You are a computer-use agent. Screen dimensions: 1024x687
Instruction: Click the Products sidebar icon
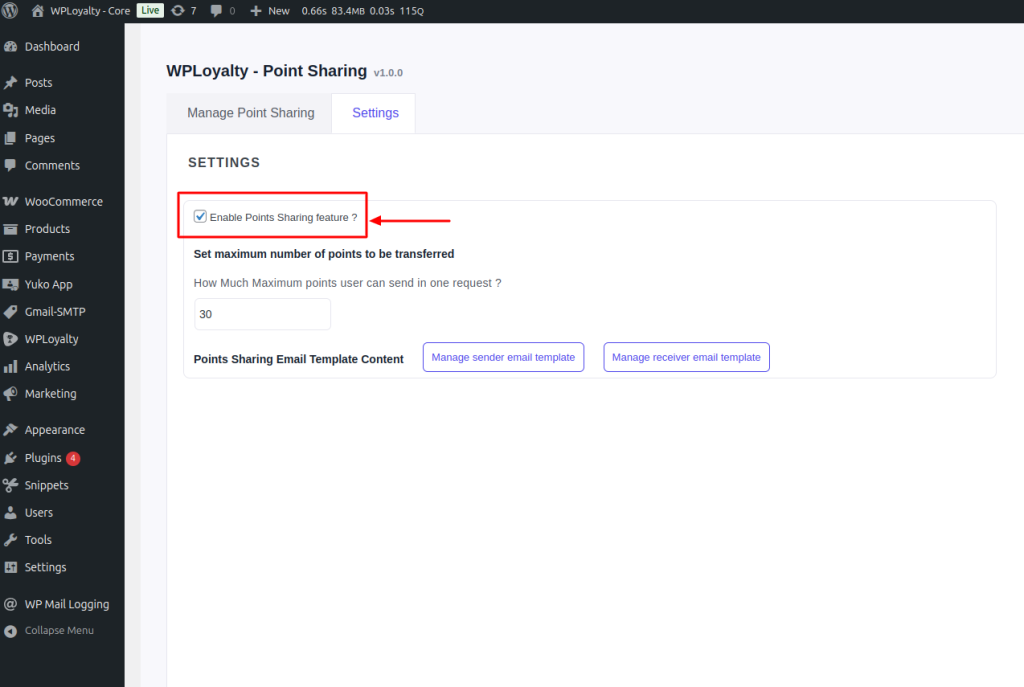point(13,229)
